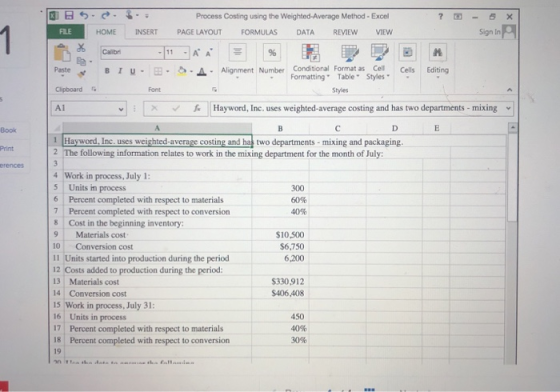The width and height of the screenshot is (560, 392).
Task: Switch to the FORMULAS tab
Action: [259, 32]
